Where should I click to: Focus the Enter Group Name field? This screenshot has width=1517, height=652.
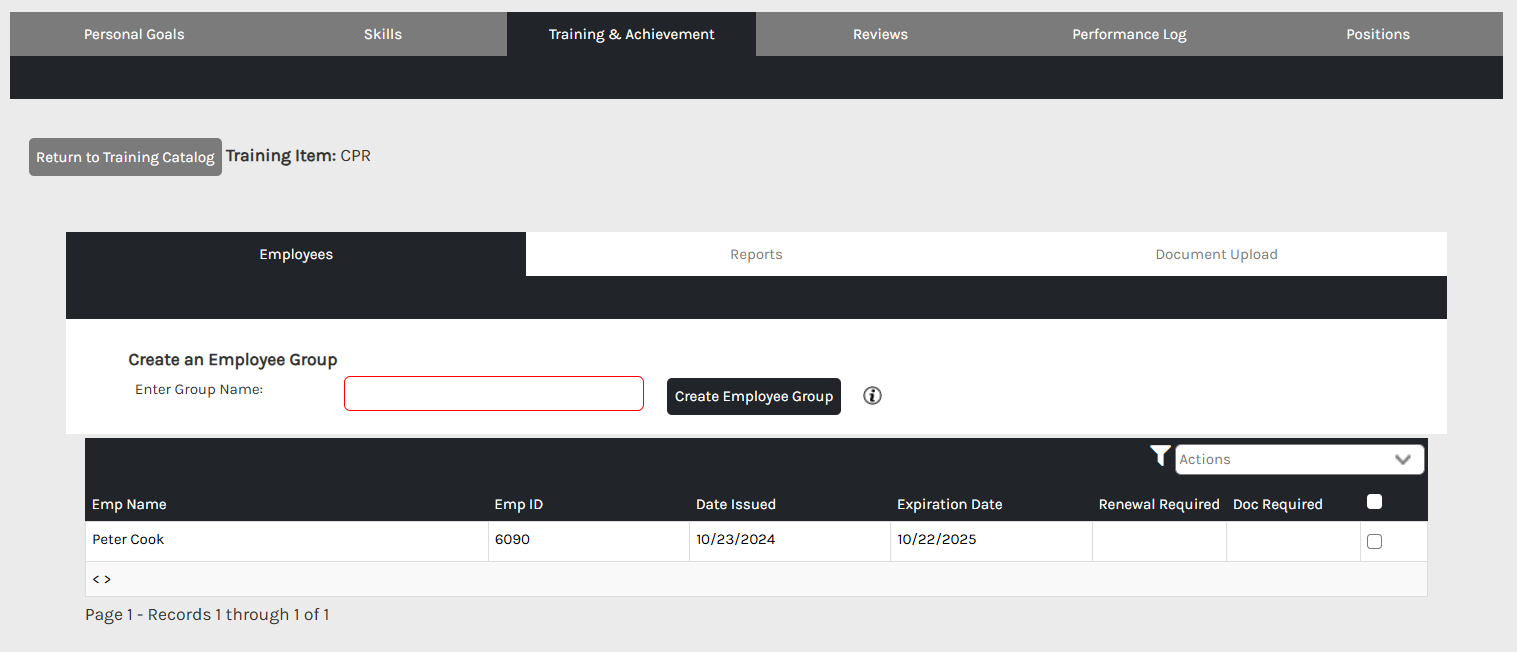click(494, 393)
